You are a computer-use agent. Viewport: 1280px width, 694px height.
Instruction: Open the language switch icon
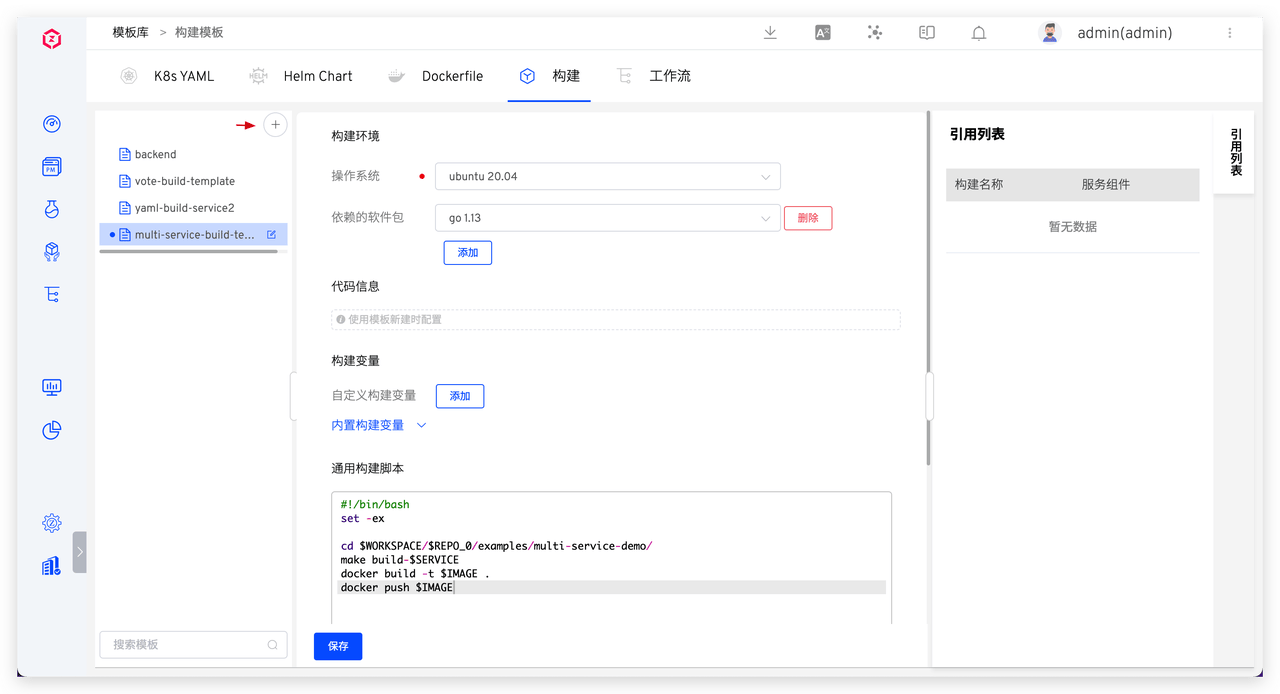pyautogui.click(x=823, y=33)
